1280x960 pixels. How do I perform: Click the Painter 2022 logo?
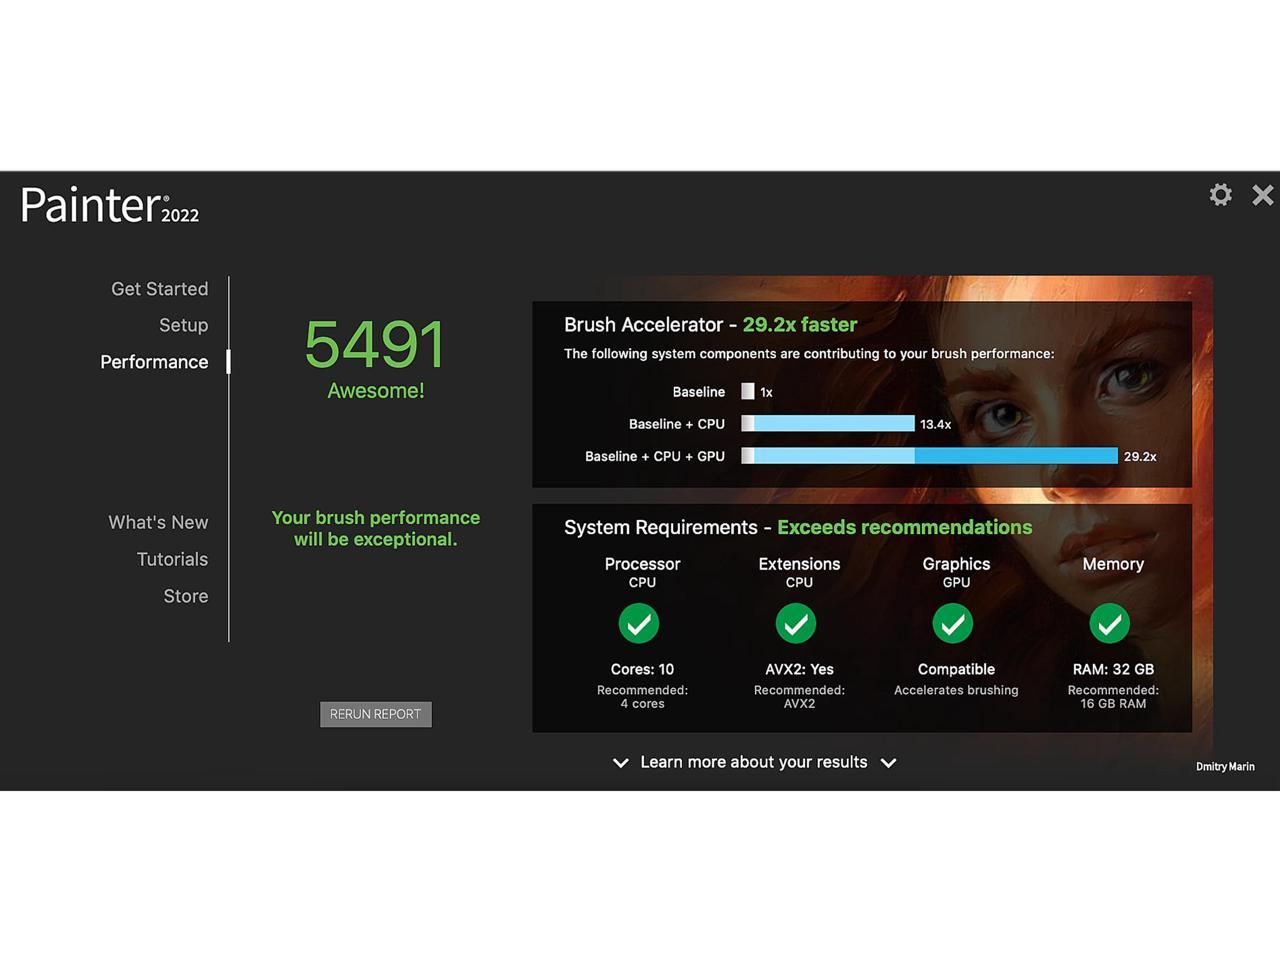click(x=109, y=205)
